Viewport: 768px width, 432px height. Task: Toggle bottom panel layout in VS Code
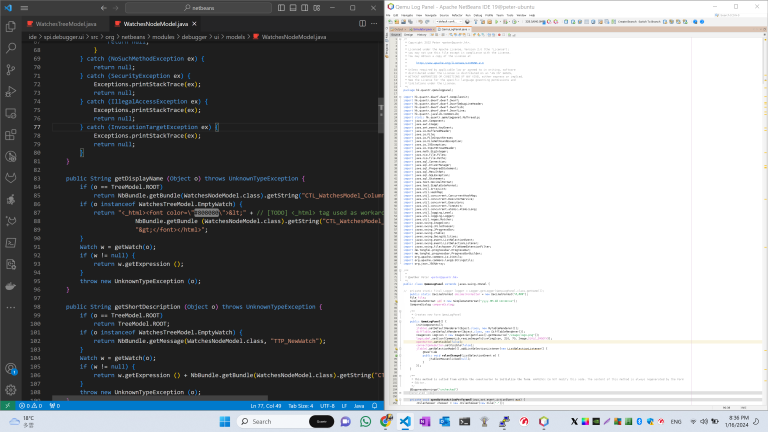point(293,8)
